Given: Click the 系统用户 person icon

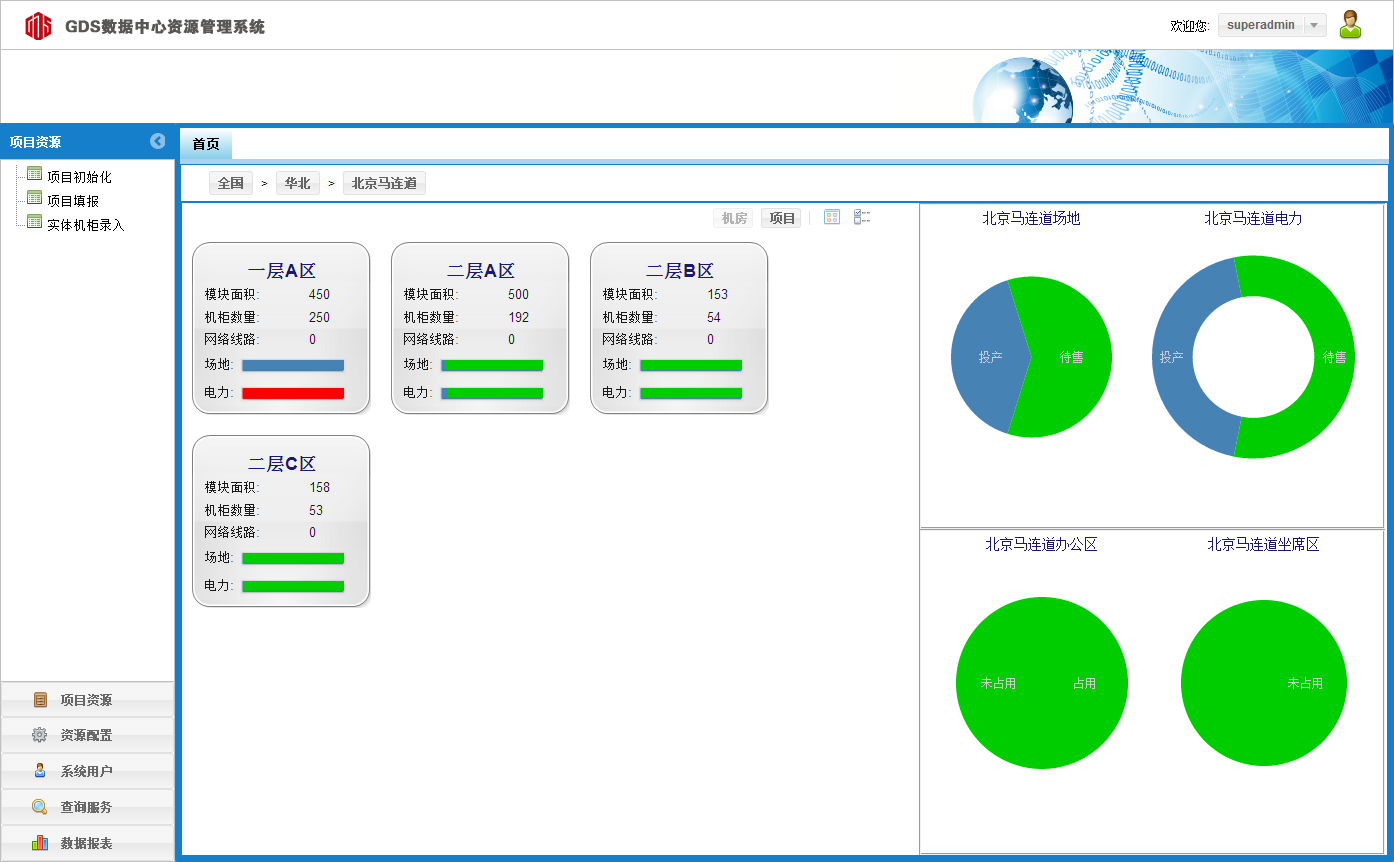Looking at the screenshot, I should [x=39, y=771].
